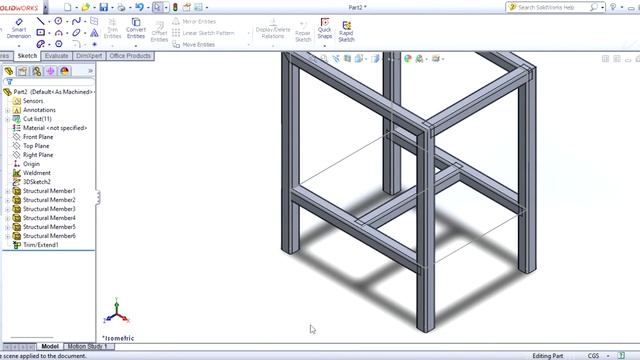Switch to the Evaluate tab
The width and height of the screenshot is (640, 360).
click(x=56, y=56)
